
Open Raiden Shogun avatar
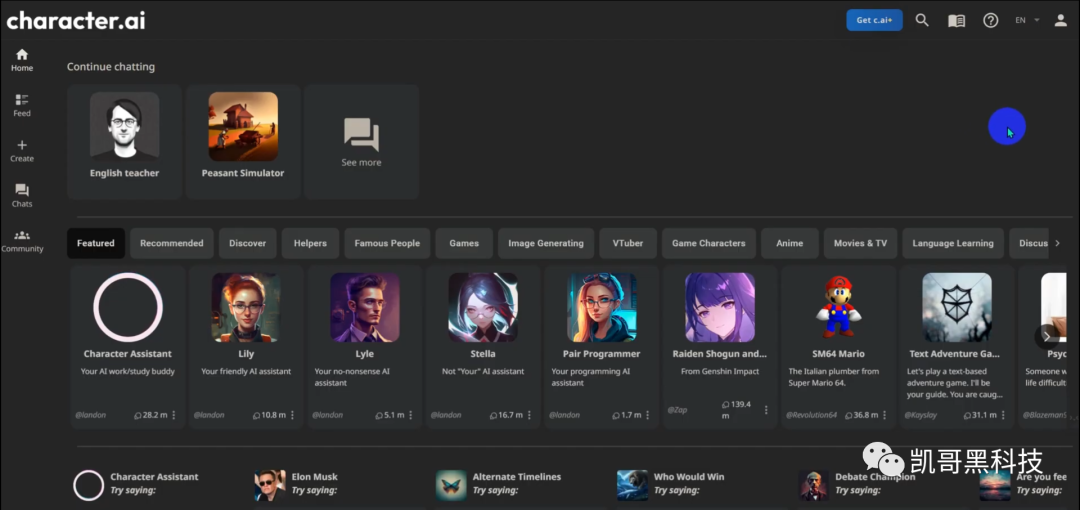coord(720,307)
